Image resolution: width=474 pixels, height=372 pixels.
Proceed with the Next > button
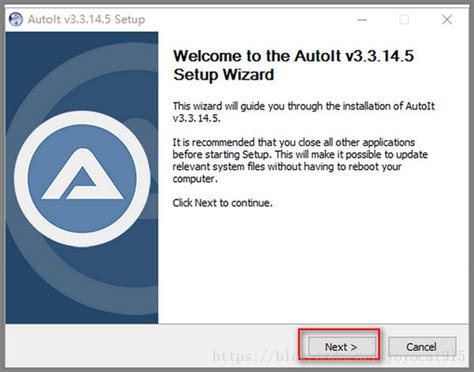click(341, 347)
